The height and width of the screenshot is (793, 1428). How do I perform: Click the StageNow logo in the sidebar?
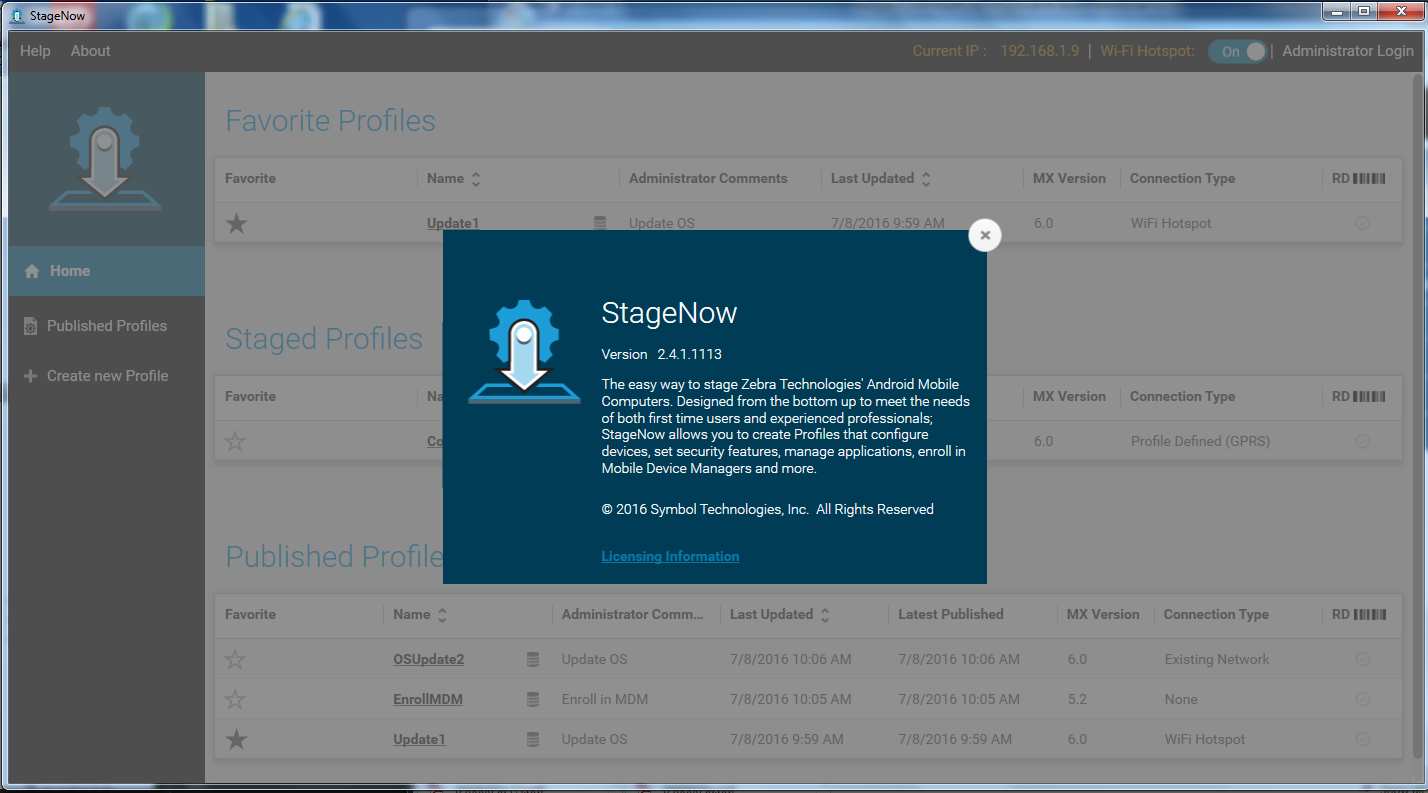(105, 159)
